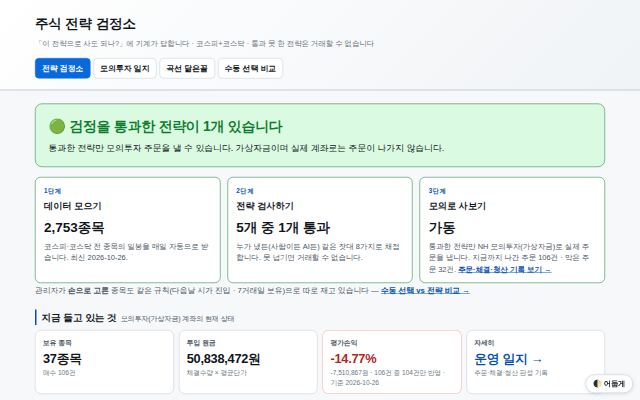Image resolution: width=640 pixels, height=400 pixels.
Task: Click the 1단계 step label
Action: pyautogui.click(x=52, y=191)
